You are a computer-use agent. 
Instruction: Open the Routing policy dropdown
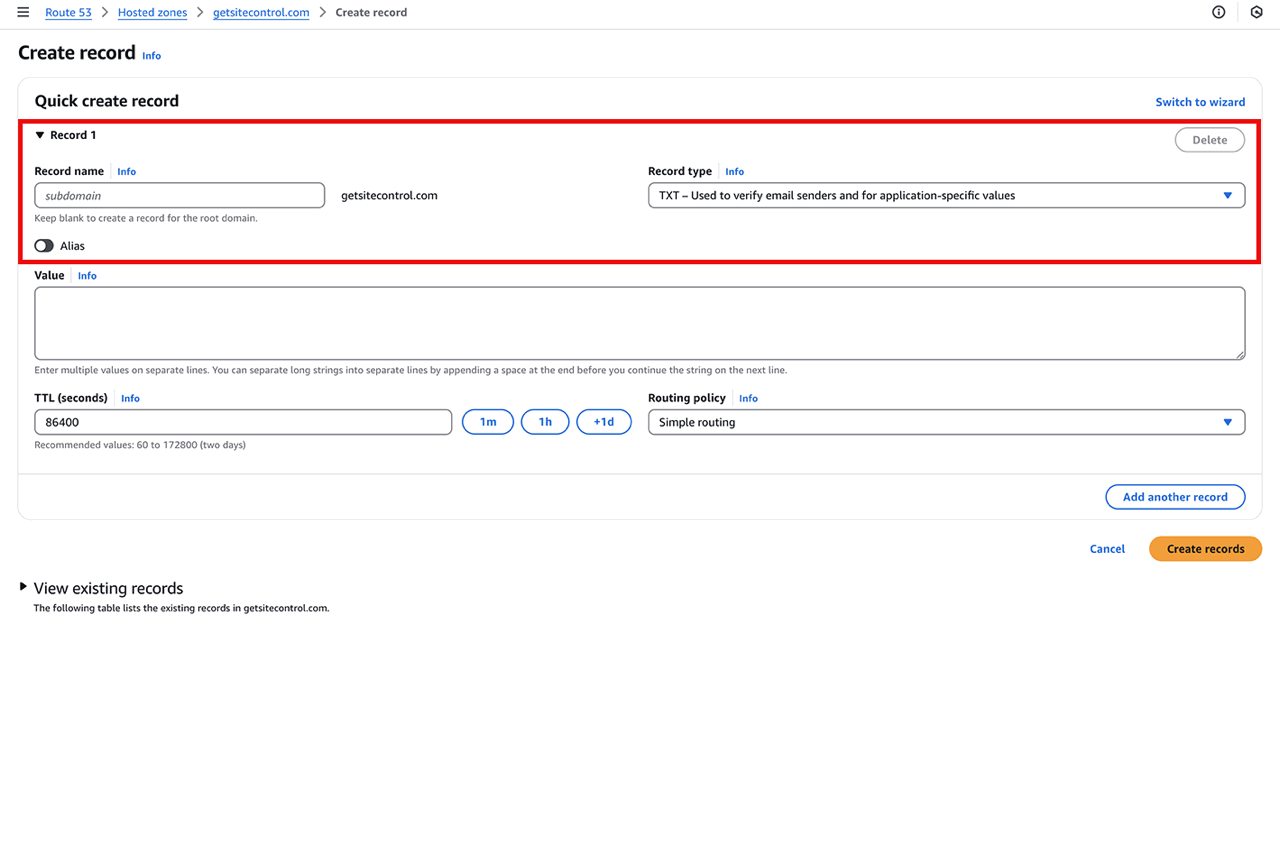click(x=946, y=422)
